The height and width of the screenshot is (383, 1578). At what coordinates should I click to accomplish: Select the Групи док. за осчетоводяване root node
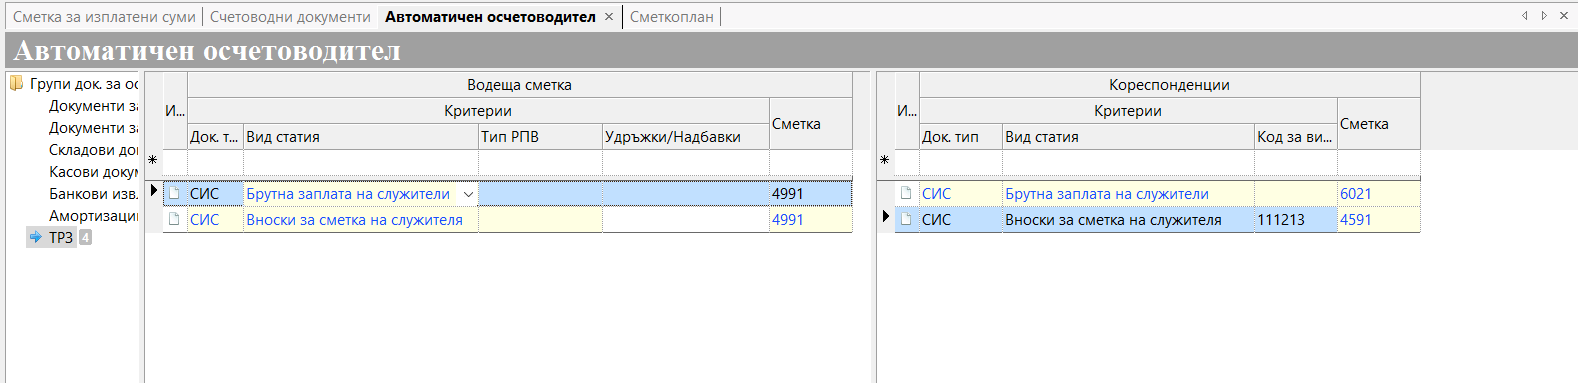point(84,84)
